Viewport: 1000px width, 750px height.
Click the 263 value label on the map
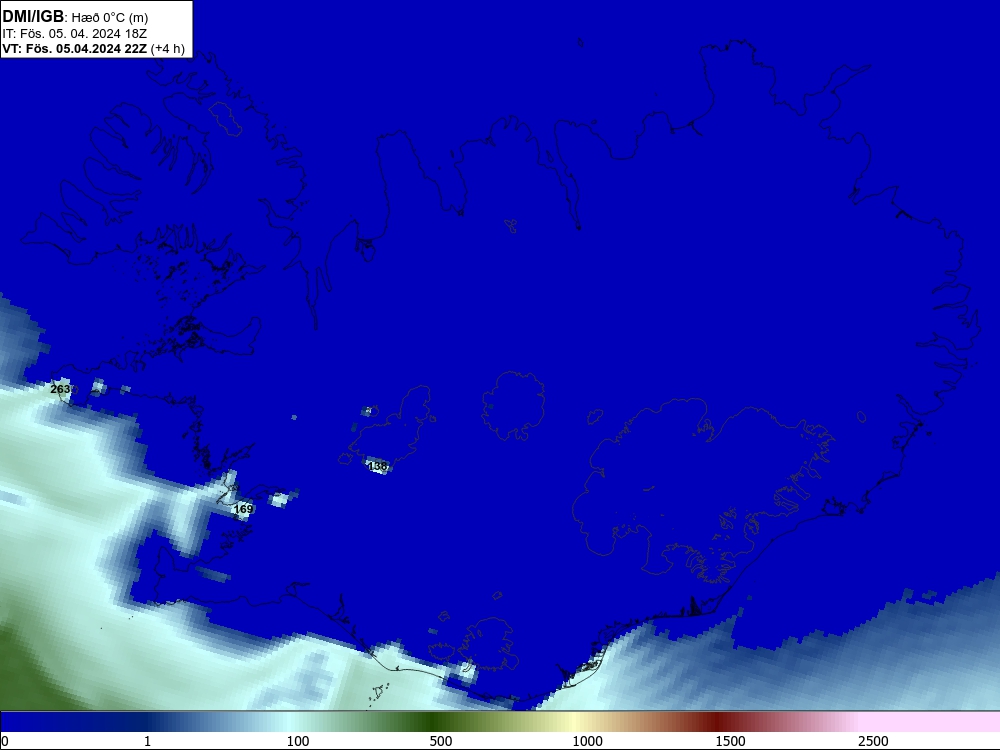tap(60, 389)
